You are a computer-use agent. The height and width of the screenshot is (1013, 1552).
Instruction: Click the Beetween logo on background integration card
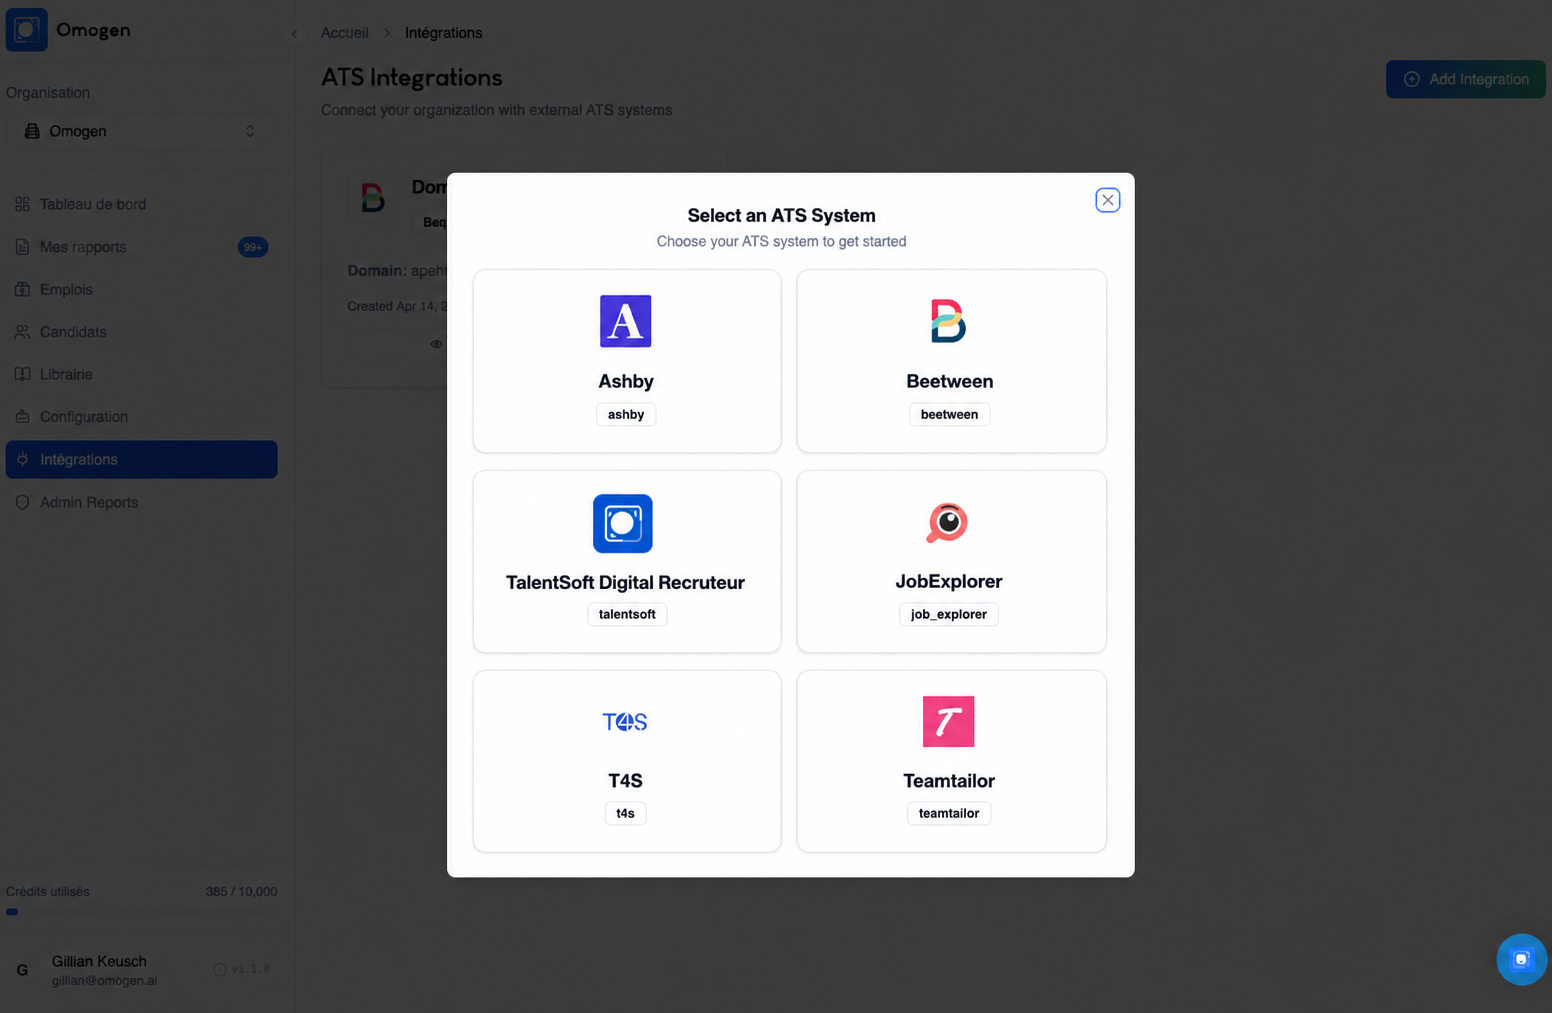pos(373,197)
